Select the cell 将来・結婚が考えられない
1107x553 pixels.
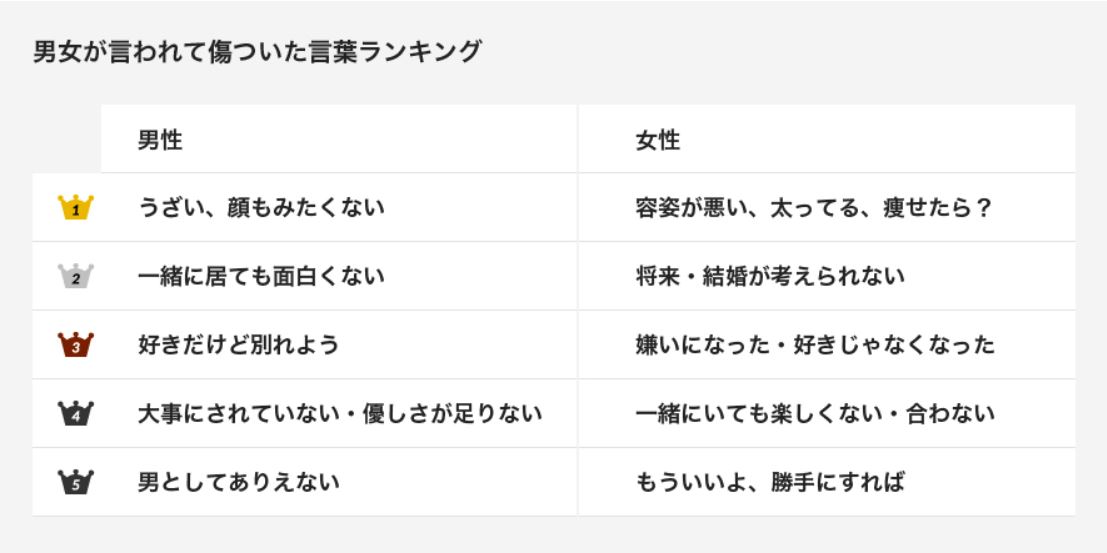pyautogui.click(x=770, y=277)
